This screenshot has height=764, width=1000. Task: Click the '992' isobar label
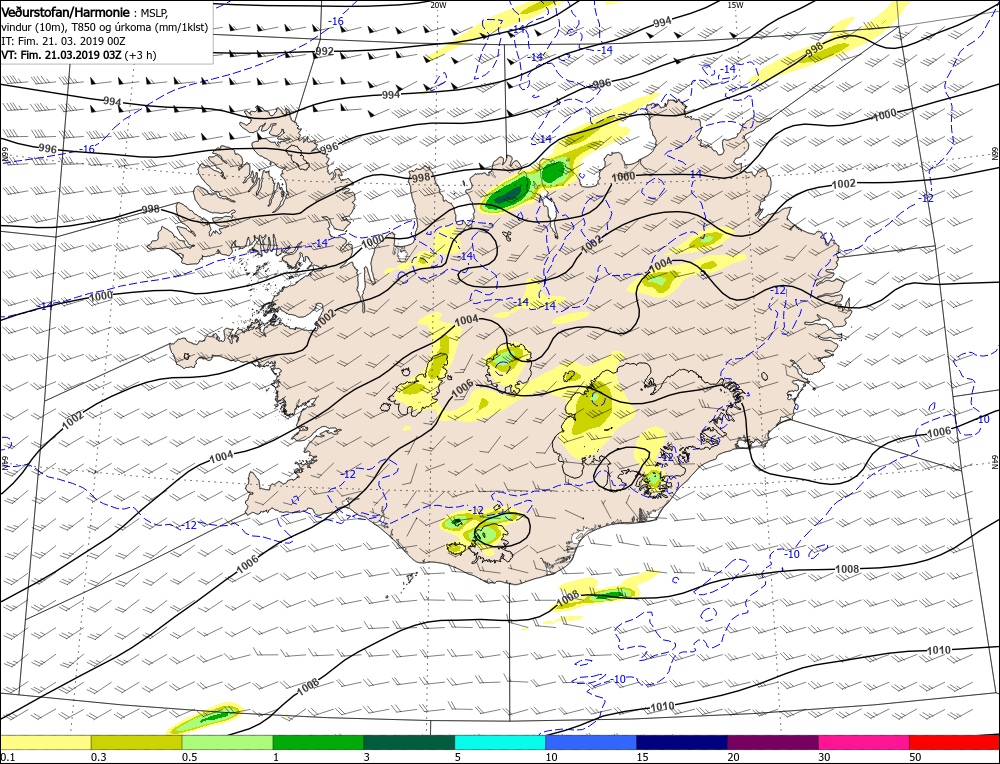tap(325, 51)
